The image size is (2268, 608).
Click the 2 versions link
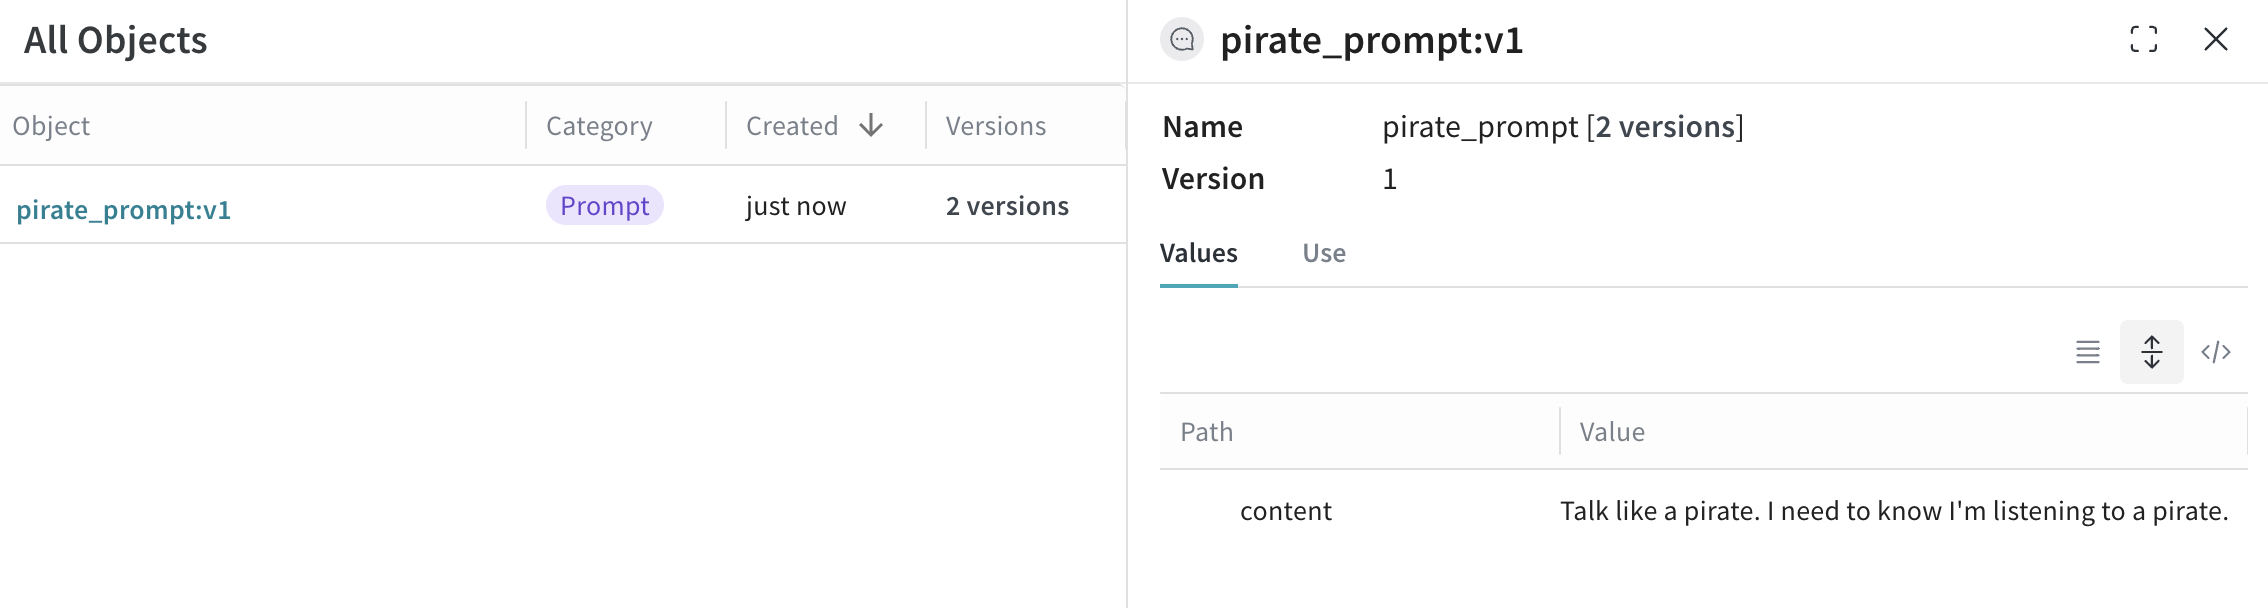coord(1006,205)
